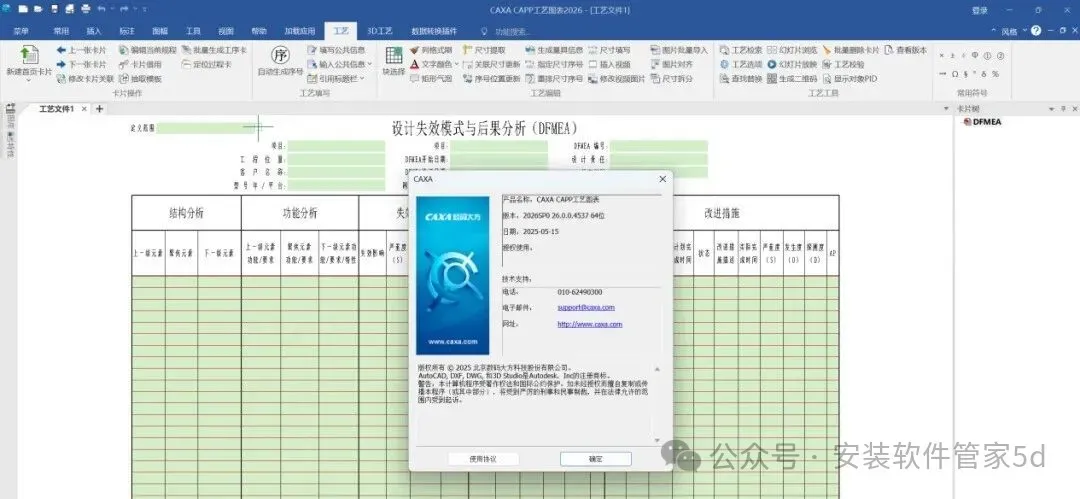This screenshot has width=1080, height=499.
Task: Click 修改视频图片 tool
Action: 616,79
